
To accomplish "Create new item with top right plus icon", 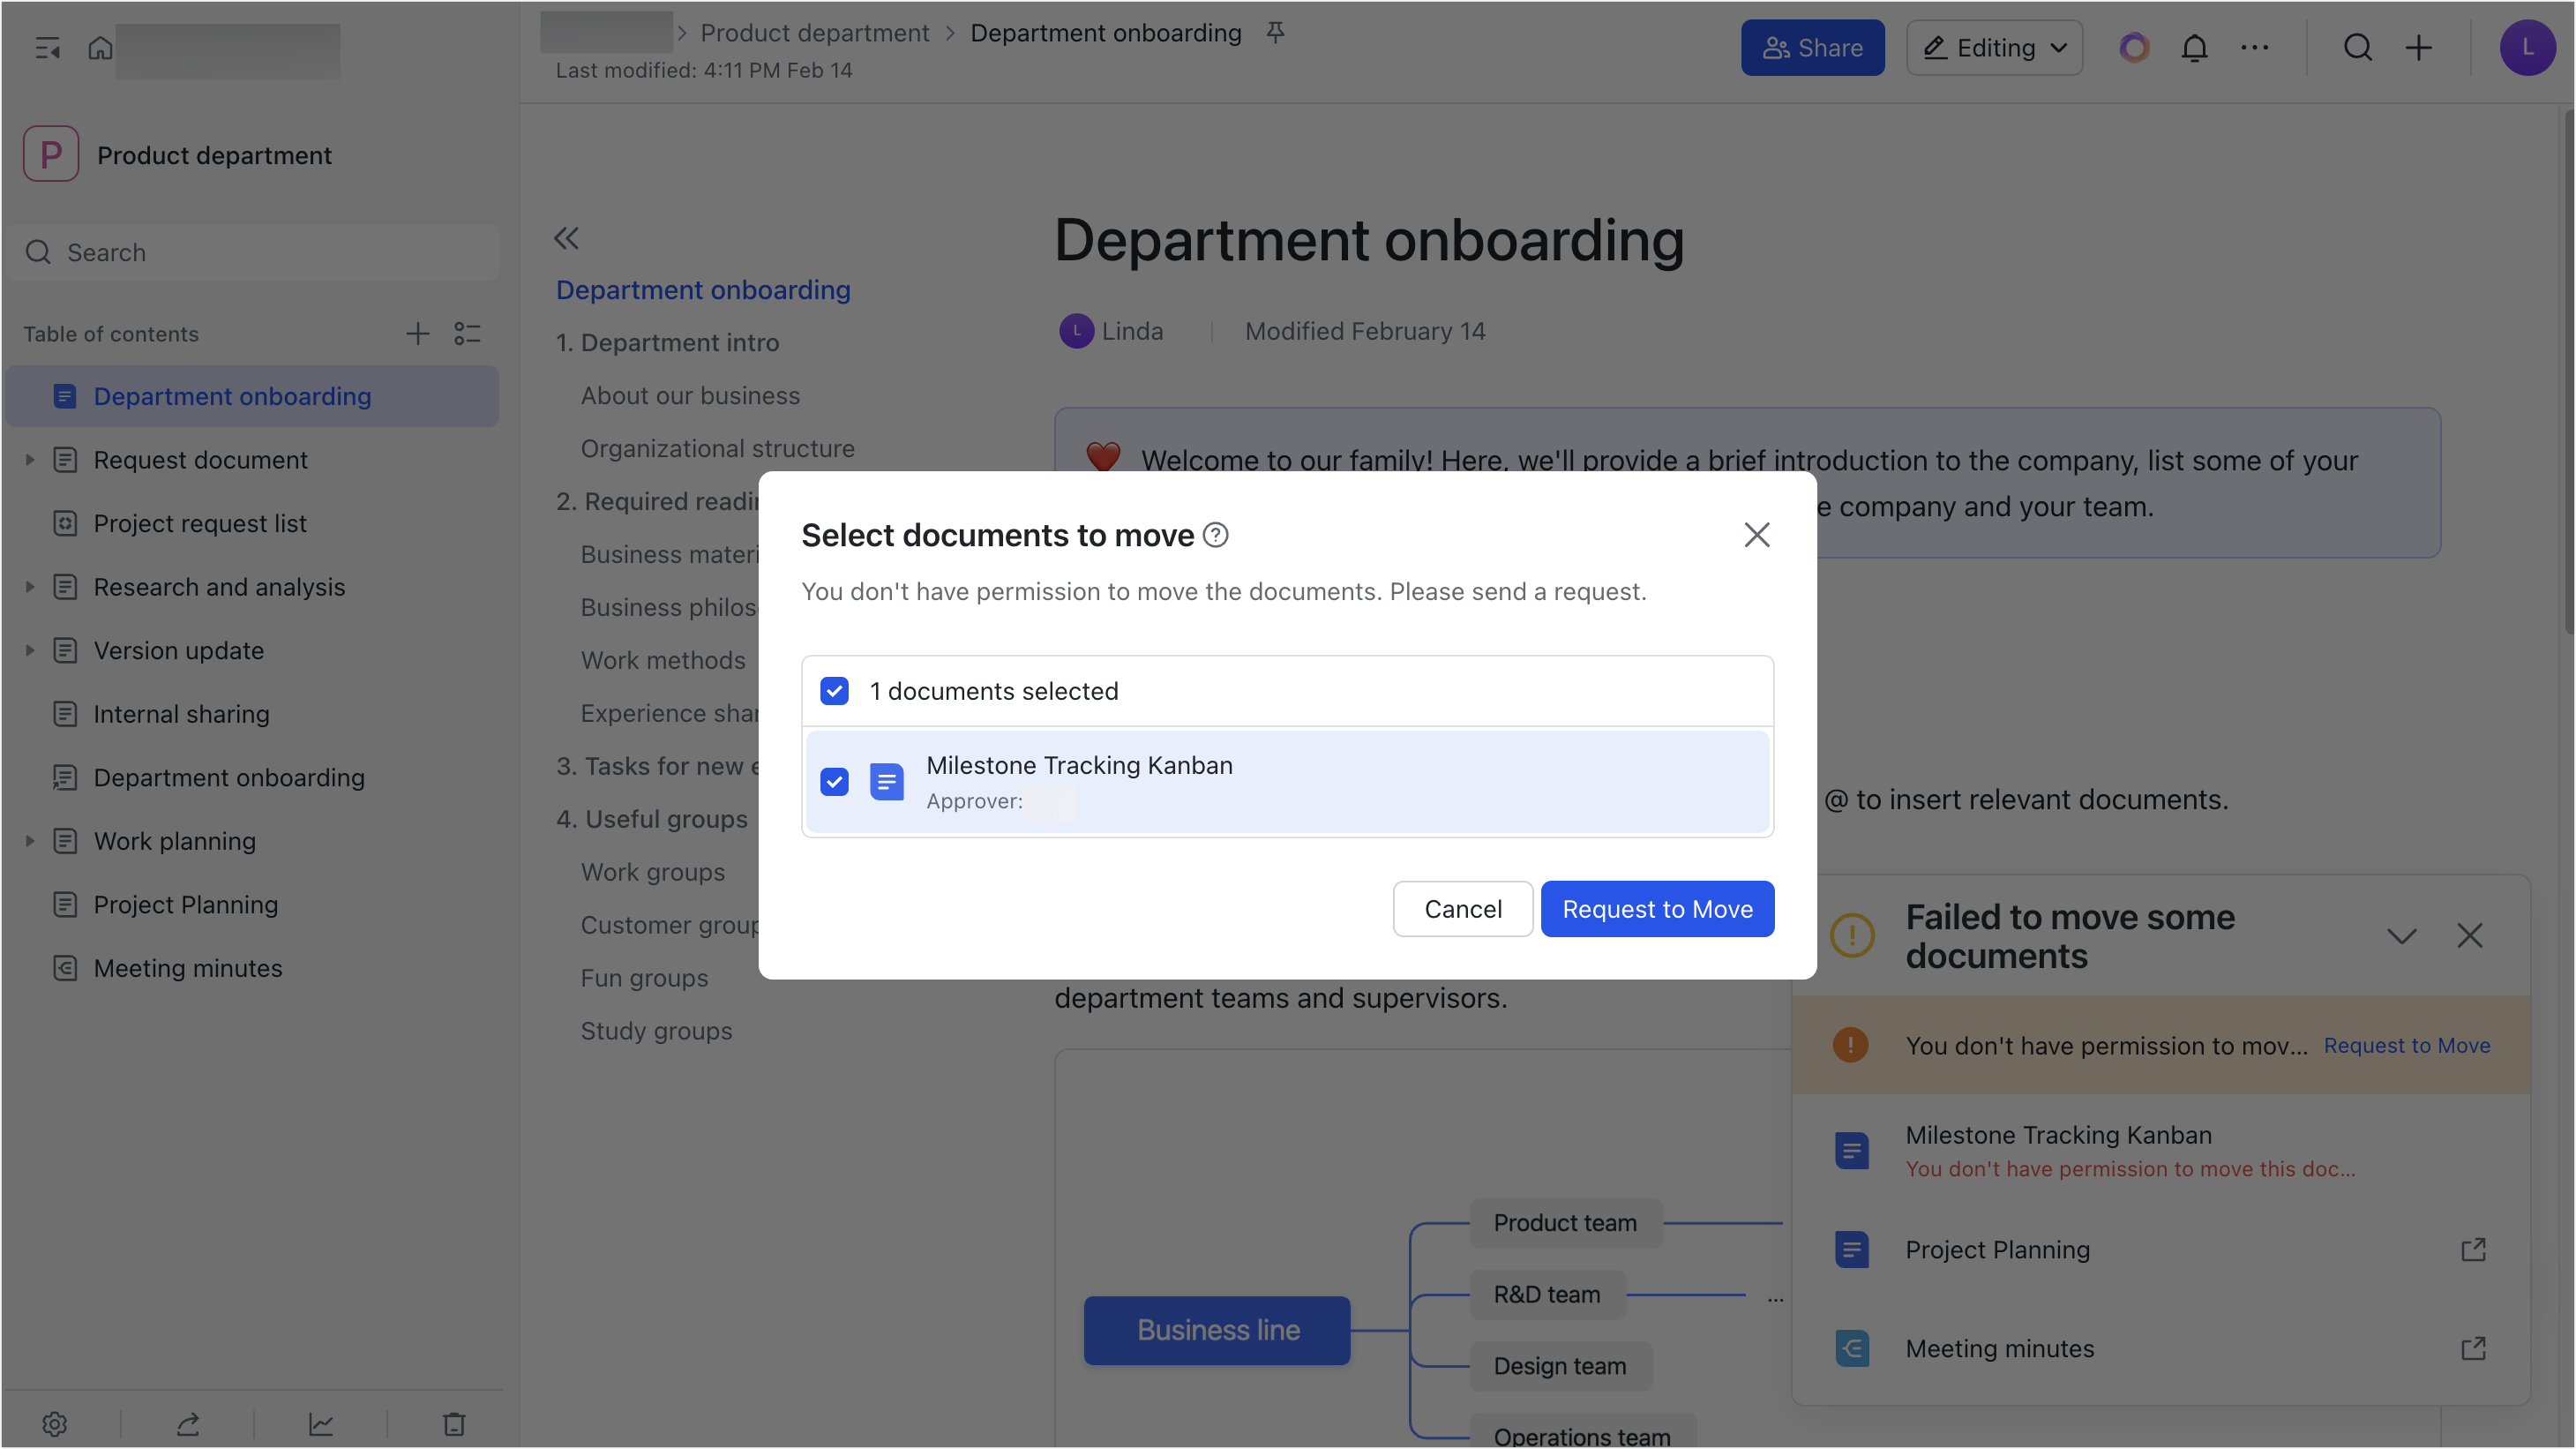I will (x=2418, y=47).
